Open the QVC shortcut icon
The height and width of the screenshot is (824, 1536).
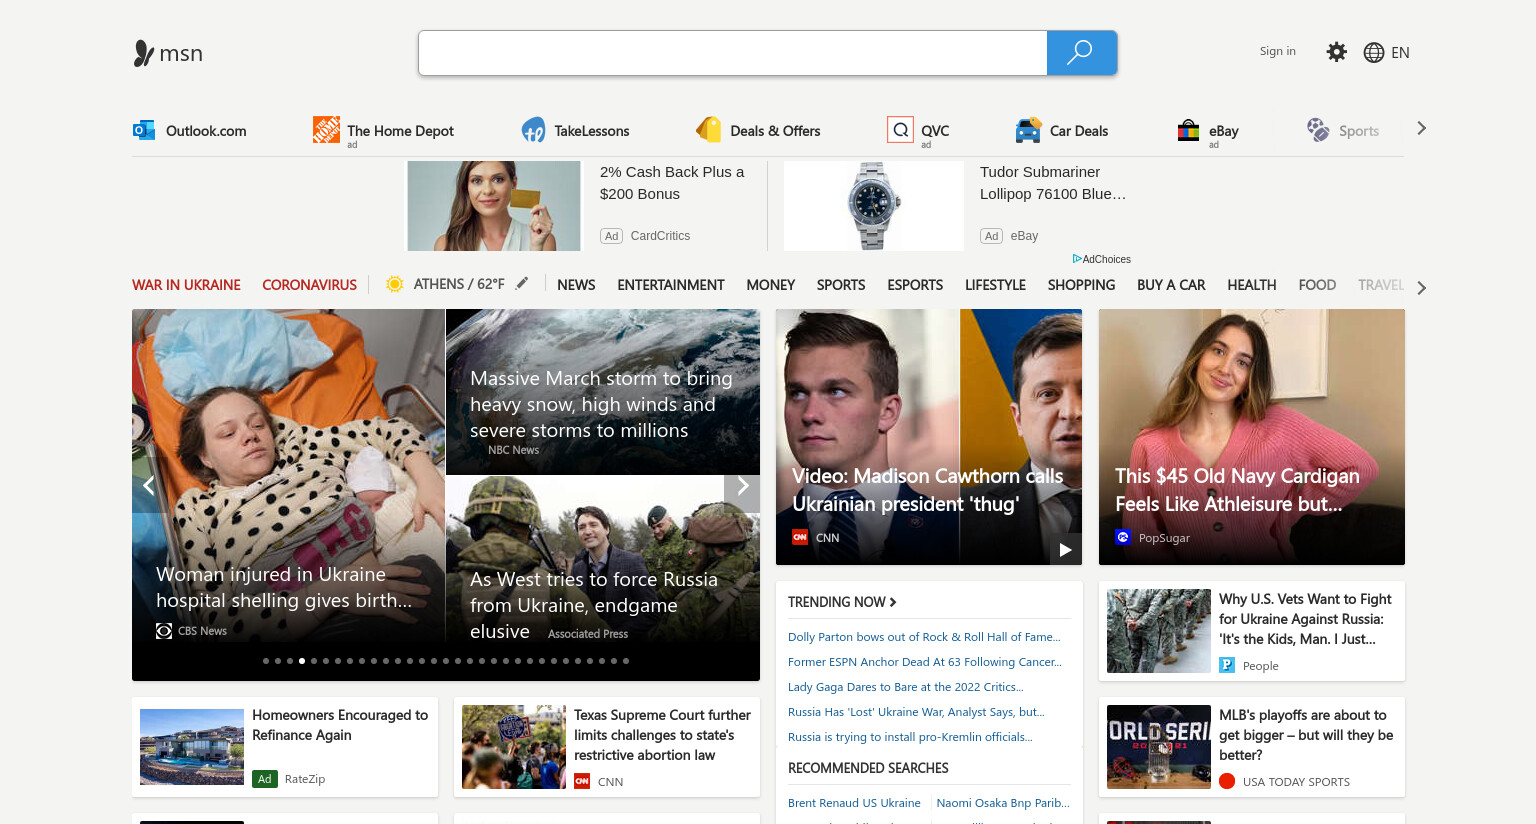click(x=900, y=130)
